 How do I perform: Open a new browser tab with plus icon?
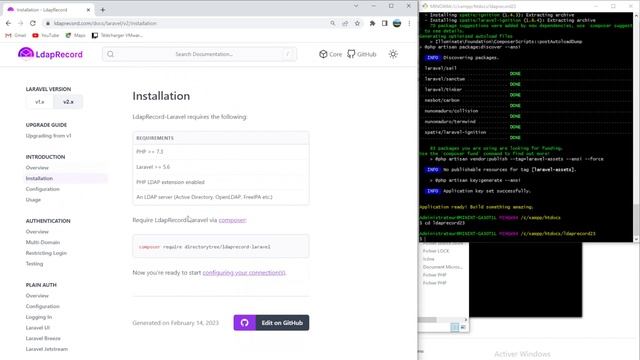pos(102,9)
